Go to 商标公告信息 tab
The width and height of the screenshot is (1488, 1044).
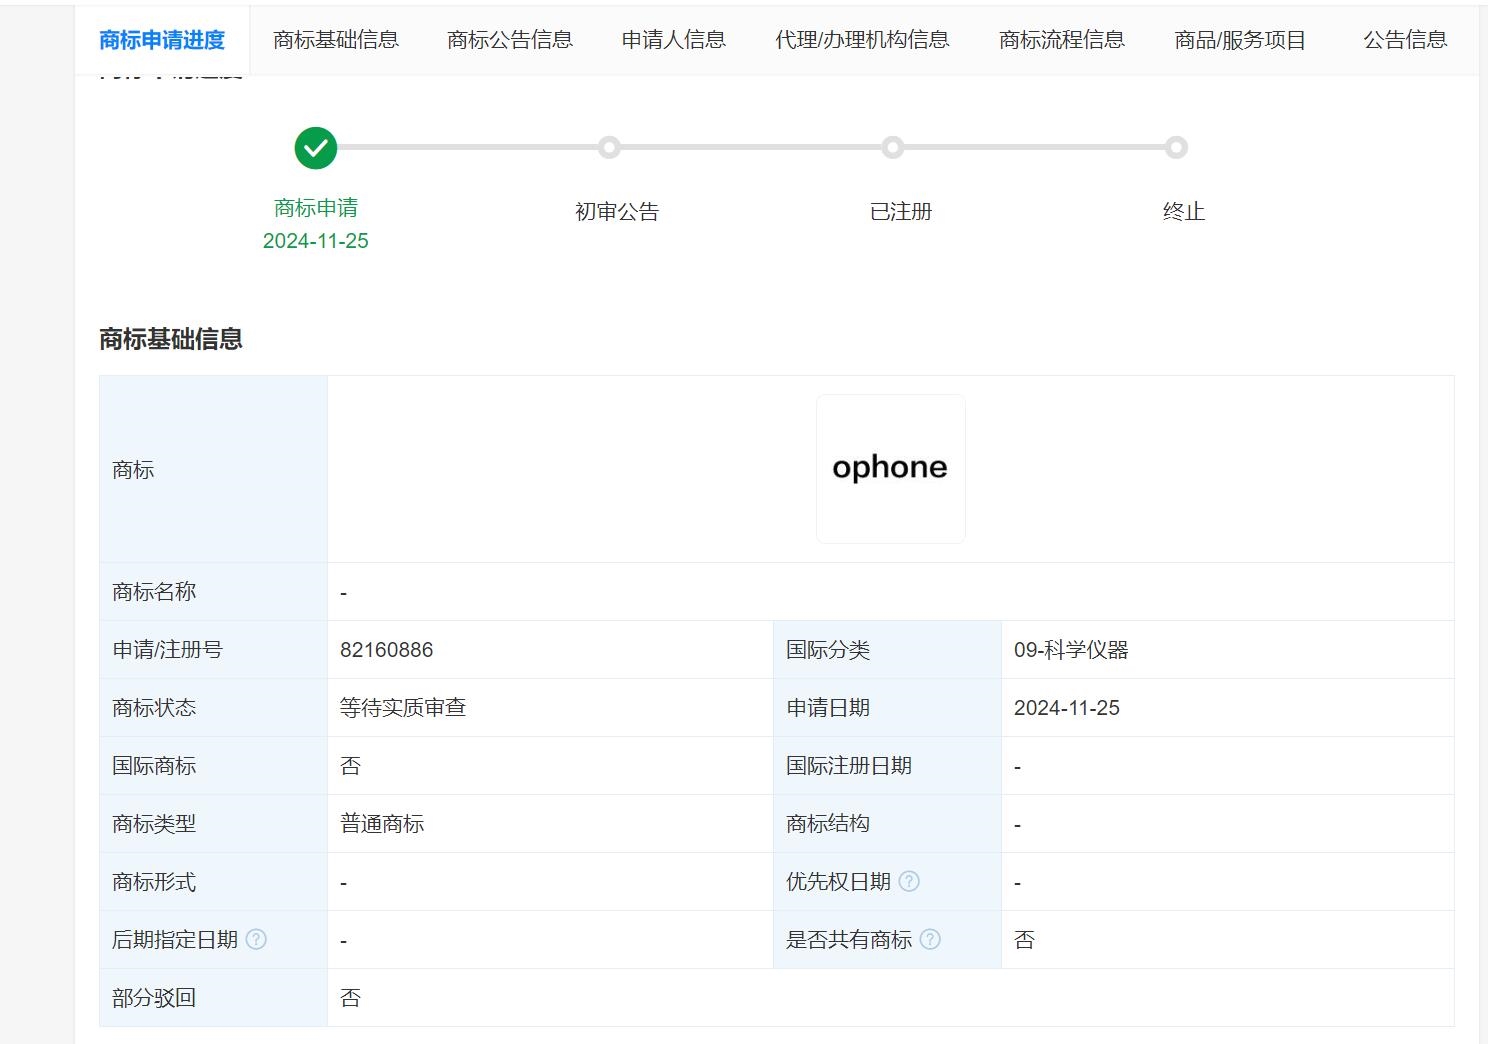(x=510, y=40)
